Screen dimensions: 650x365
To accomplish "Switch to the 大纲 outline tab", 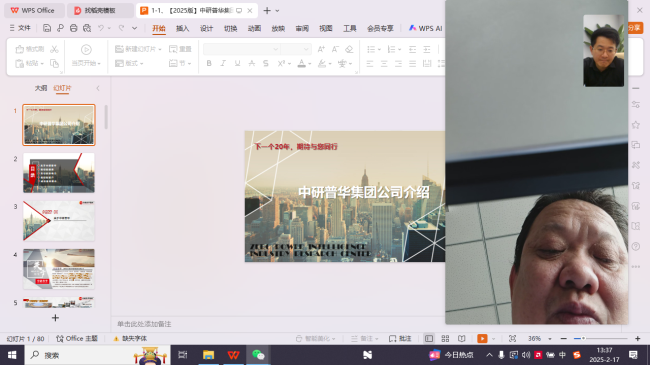I will click(41, 88).
